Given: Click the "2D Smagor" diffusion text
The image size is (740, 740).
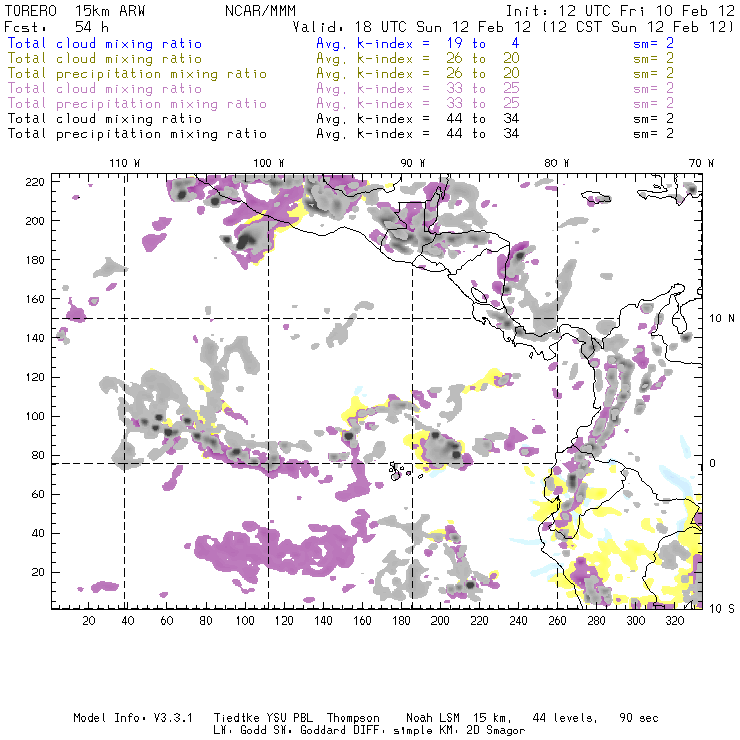Looking at the screenshot, I should [x=495, y=731].
